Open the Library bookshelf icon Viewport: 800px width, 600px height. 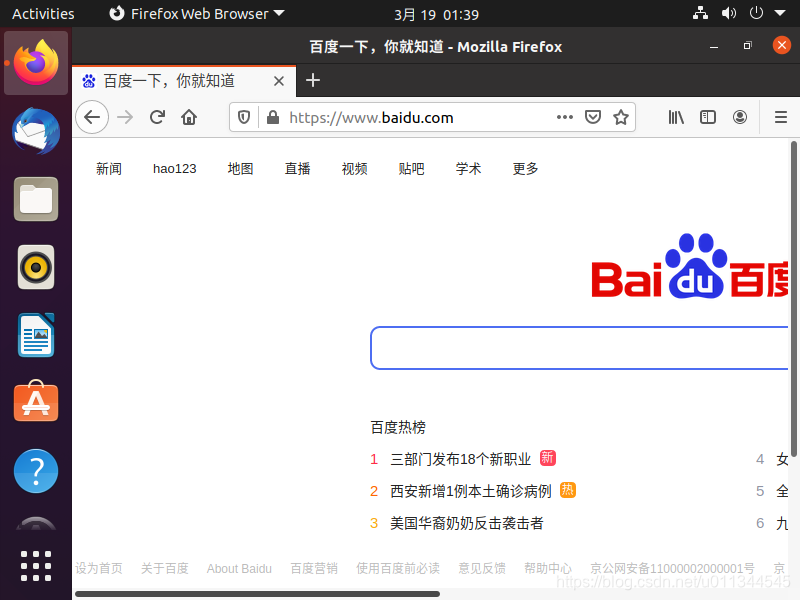(676, 117)
